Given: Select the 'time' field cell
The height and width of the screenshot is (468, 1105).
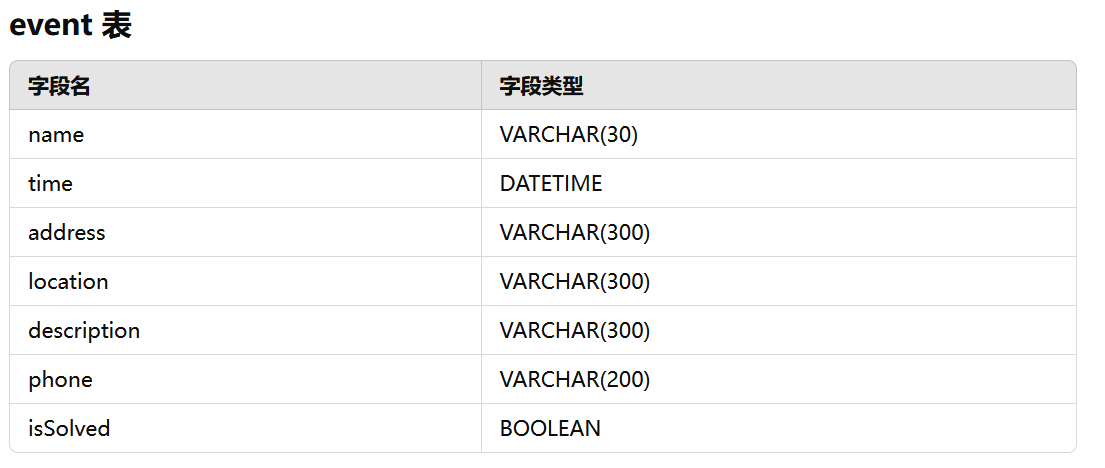Looking at the screenshot, I should pos(50,184).
